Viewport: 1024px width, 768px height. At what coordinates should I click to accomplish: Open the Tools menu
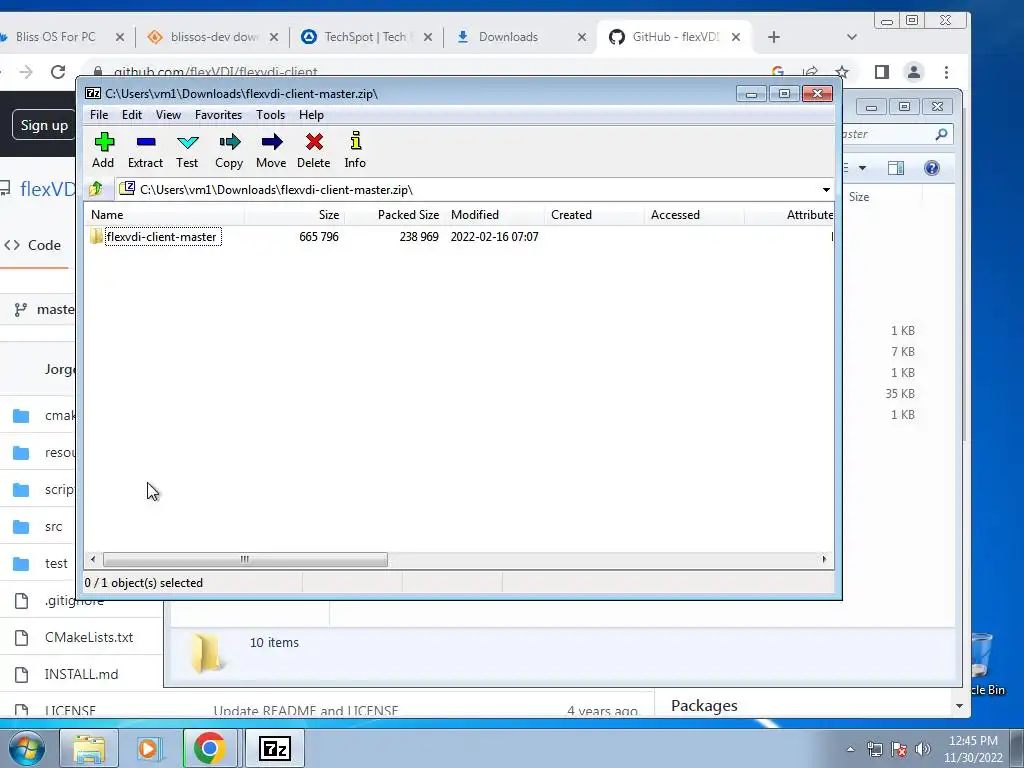[270, 115]
